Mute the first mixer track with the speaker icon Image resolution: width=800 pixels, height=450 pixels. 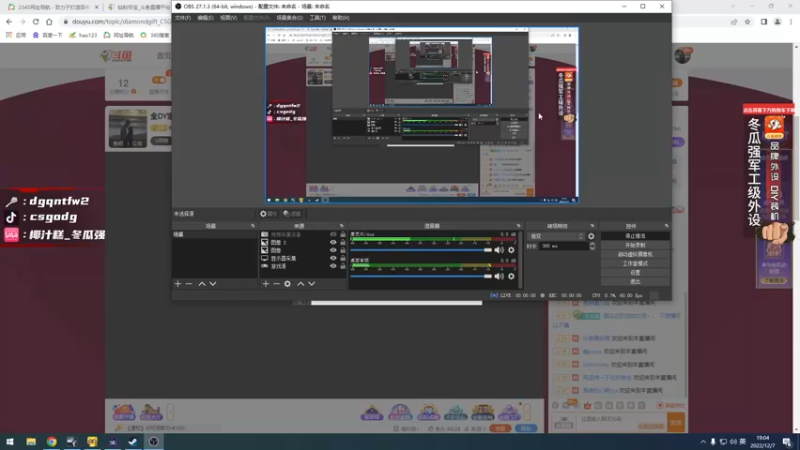pos(499,250)
